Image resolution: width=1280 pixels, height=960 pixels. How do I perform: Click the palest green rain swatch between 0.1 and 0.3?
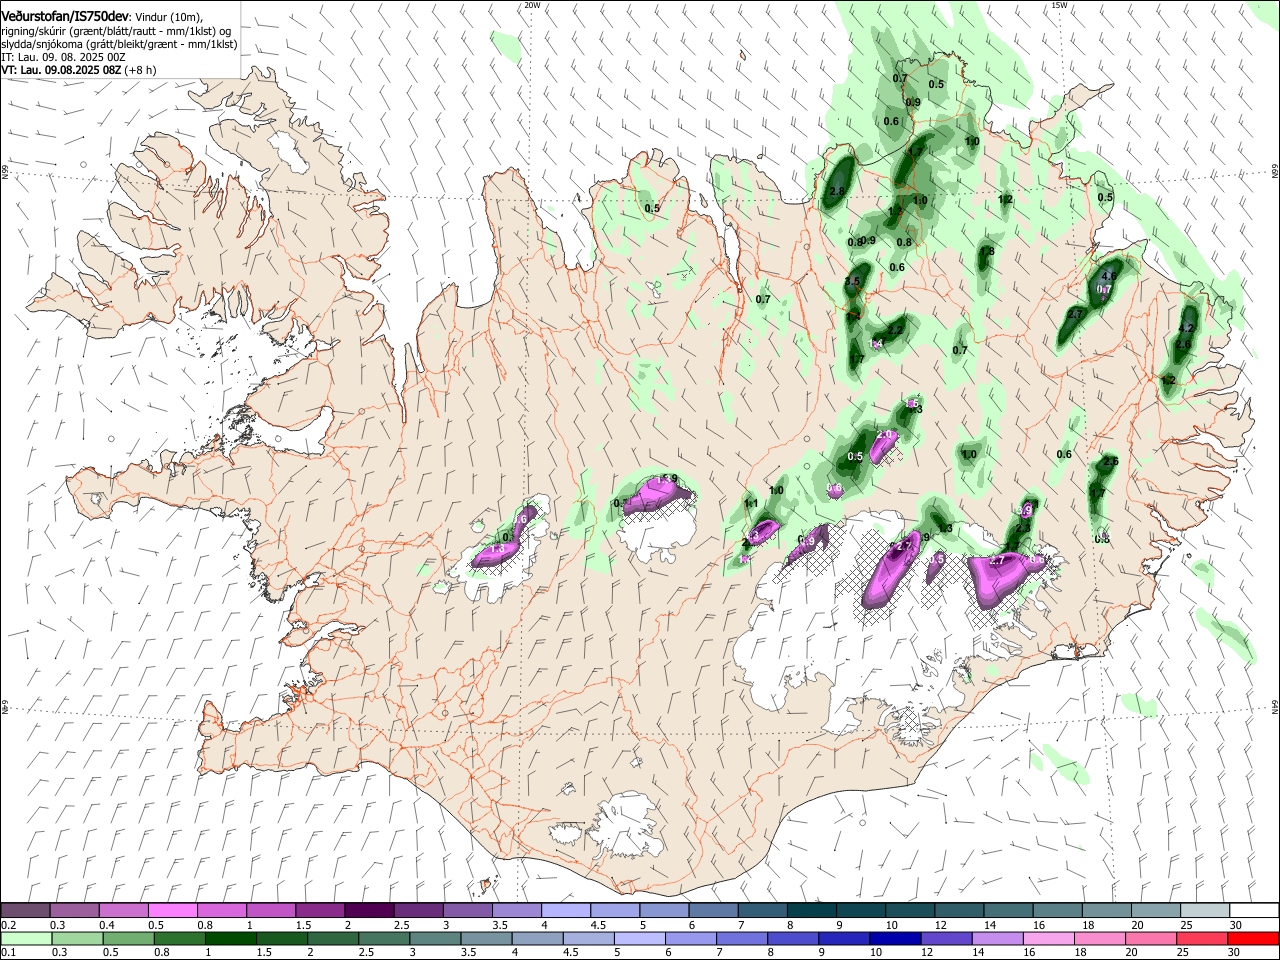(26, 938)
